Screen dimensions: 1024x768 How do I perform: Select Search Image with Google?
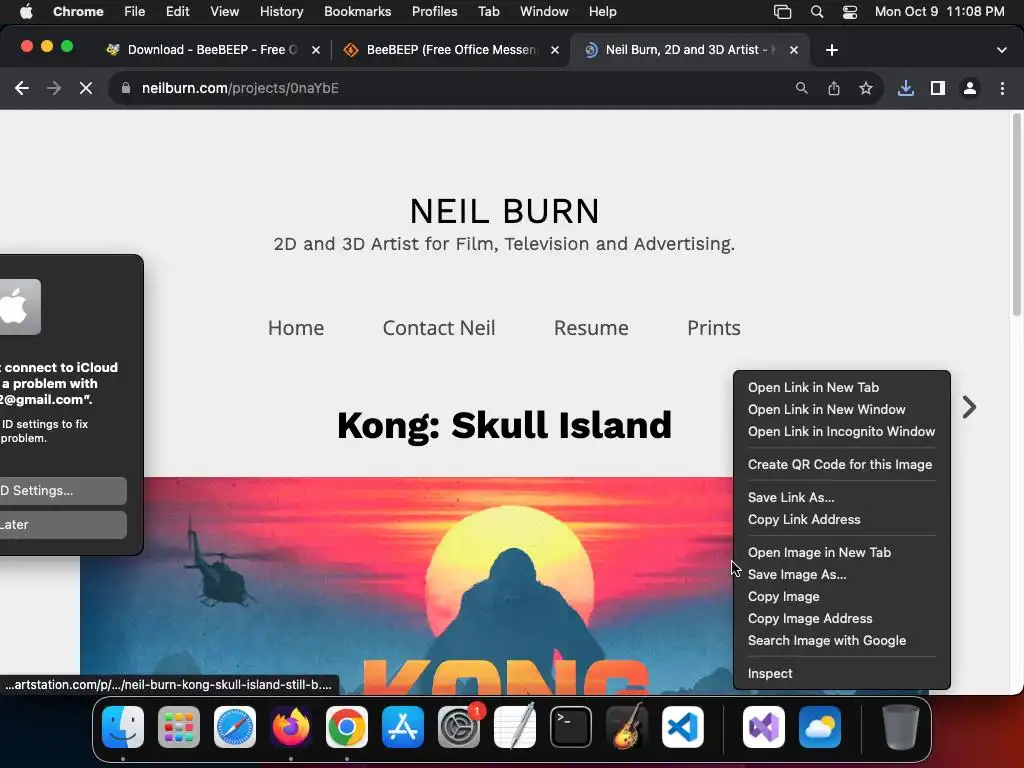(x=842, y=641)
